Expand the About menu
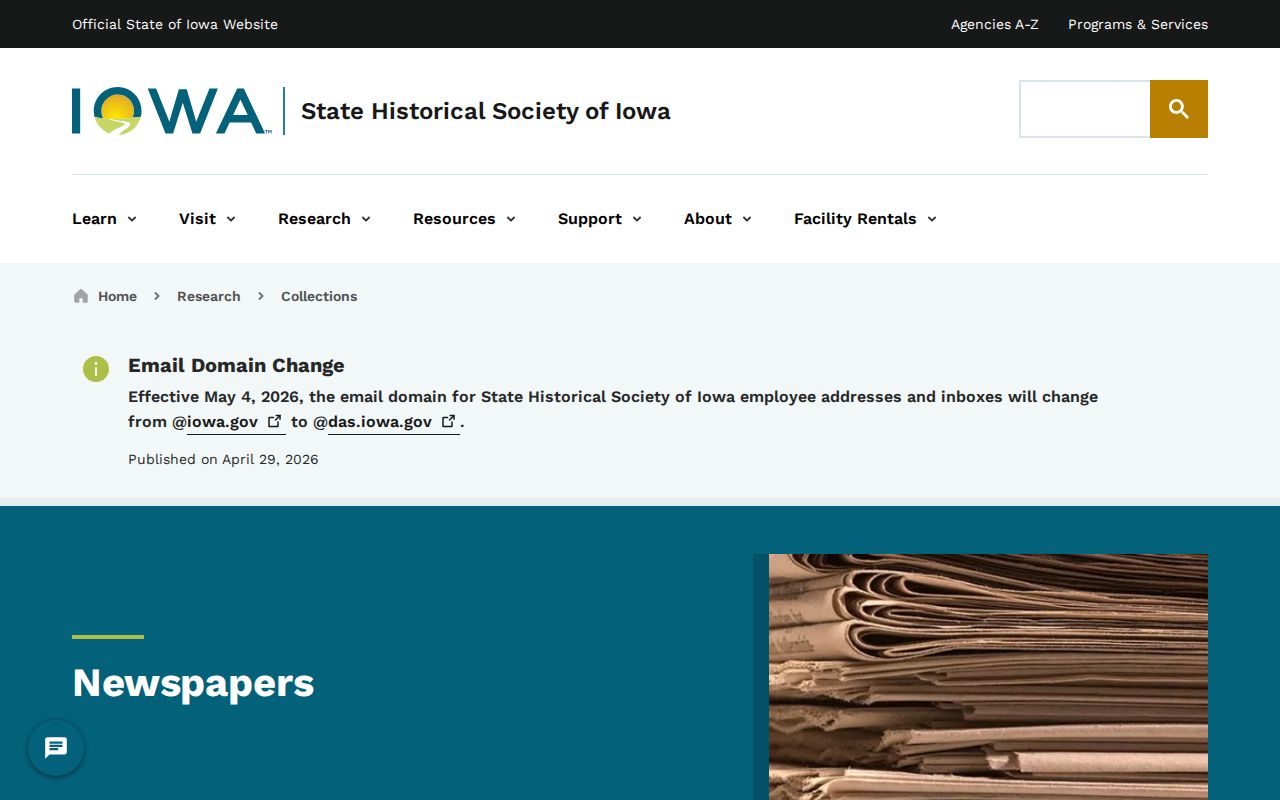This screenshot has width=1280, height=800. coord(718,219)
